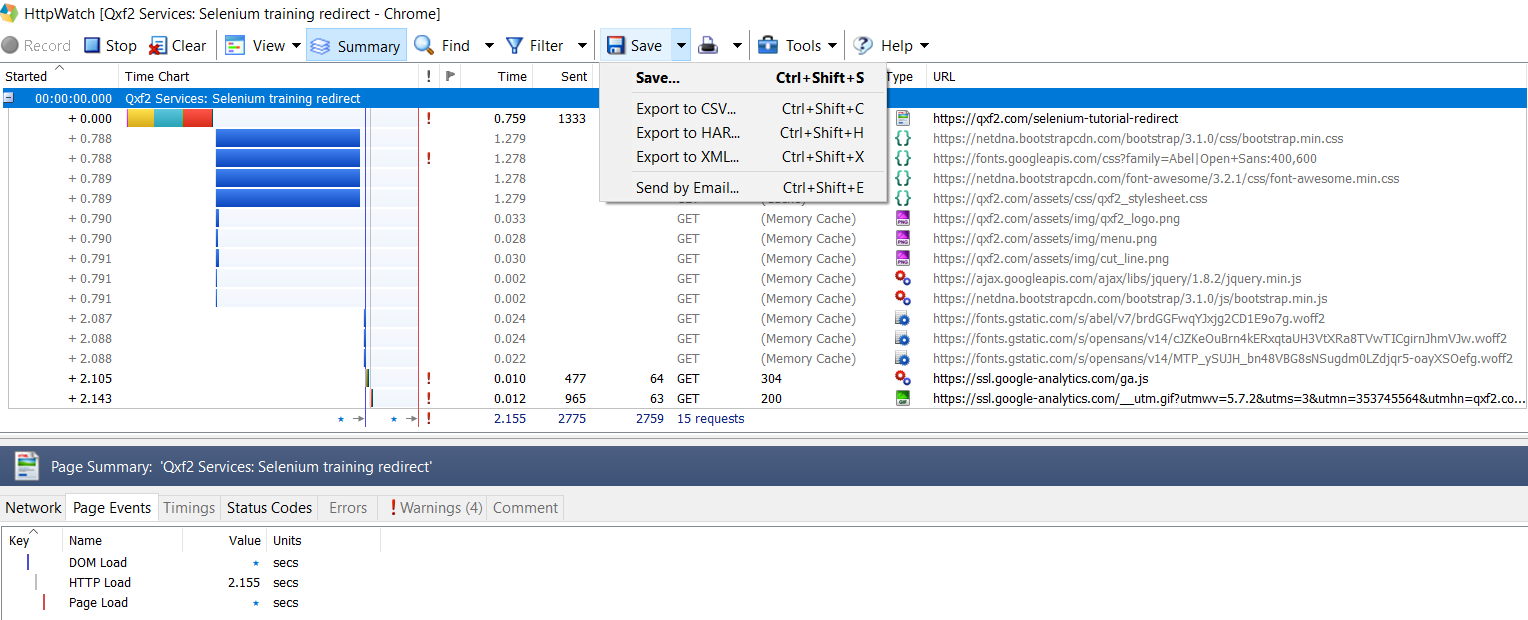Viewport: 1528px width, 620px height.
Task: Click the HTML type icon for selenium-tutorial-redirect
Action: [x=903, y=119]
